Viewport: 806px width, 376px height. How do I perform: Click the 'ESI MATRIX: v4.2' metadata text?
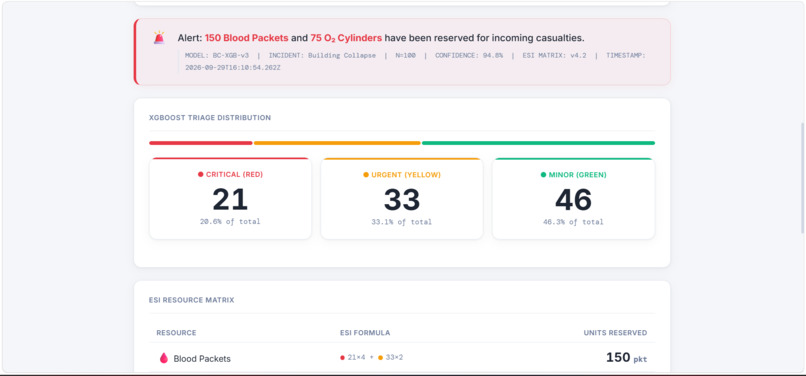[554, 55]
